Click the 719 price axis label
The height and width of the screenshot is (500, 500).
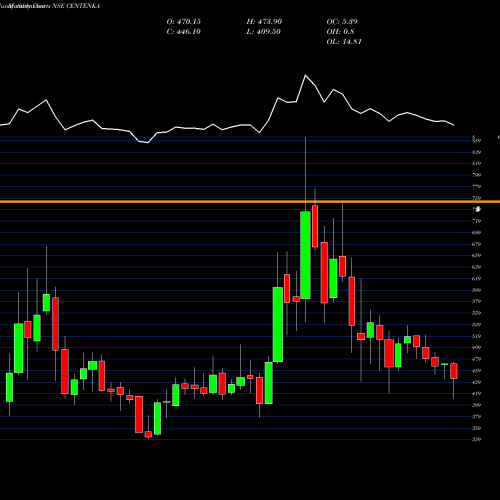pos(477,221)
